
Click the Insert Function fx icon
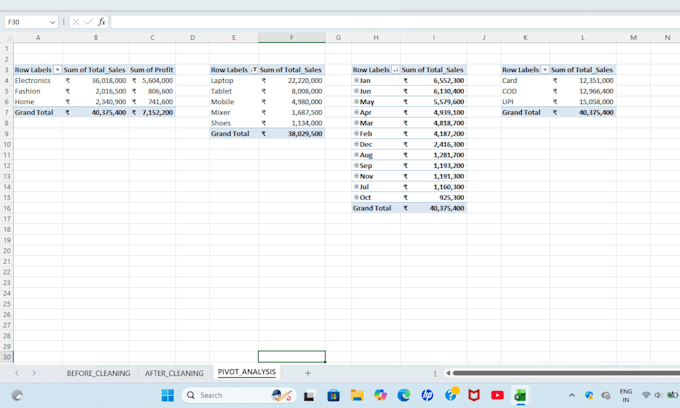101,22
